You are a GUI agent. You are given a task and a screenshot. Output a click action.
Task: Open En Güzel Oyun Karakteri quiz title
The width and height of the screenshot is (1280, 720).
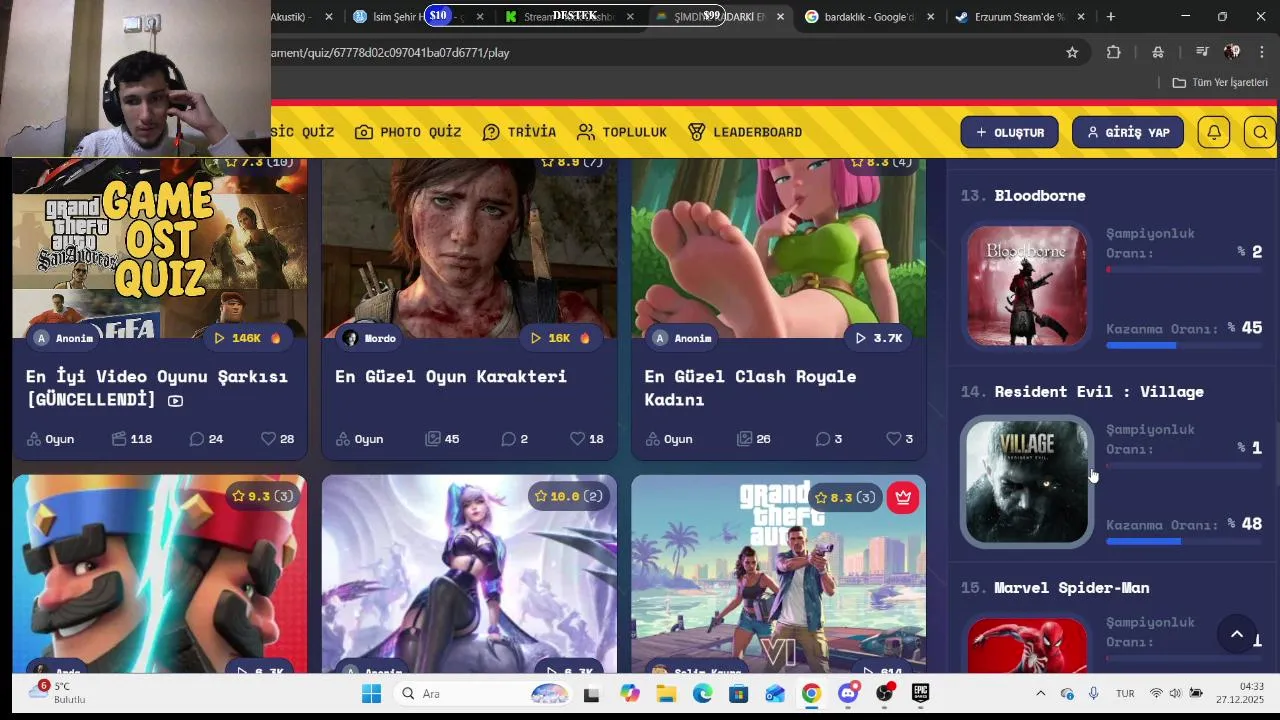[x=451, y=376]
